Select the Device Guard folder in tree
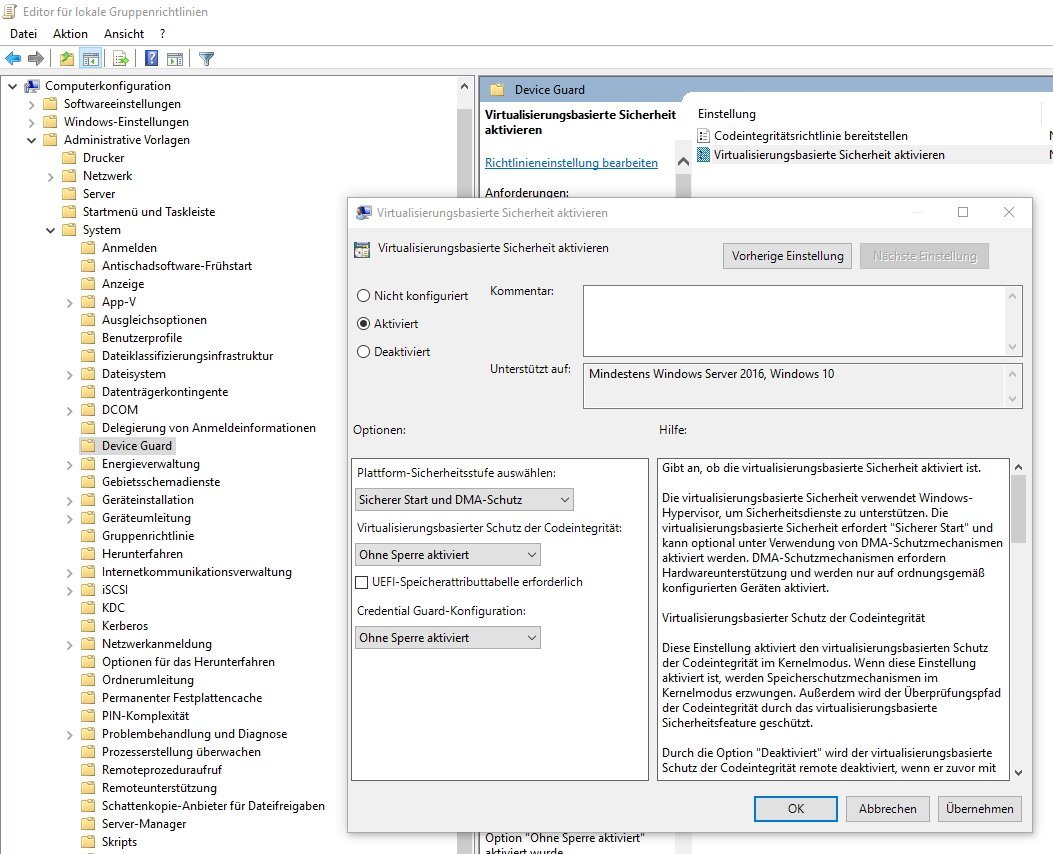1053x854 pixels. pos(137,446)
